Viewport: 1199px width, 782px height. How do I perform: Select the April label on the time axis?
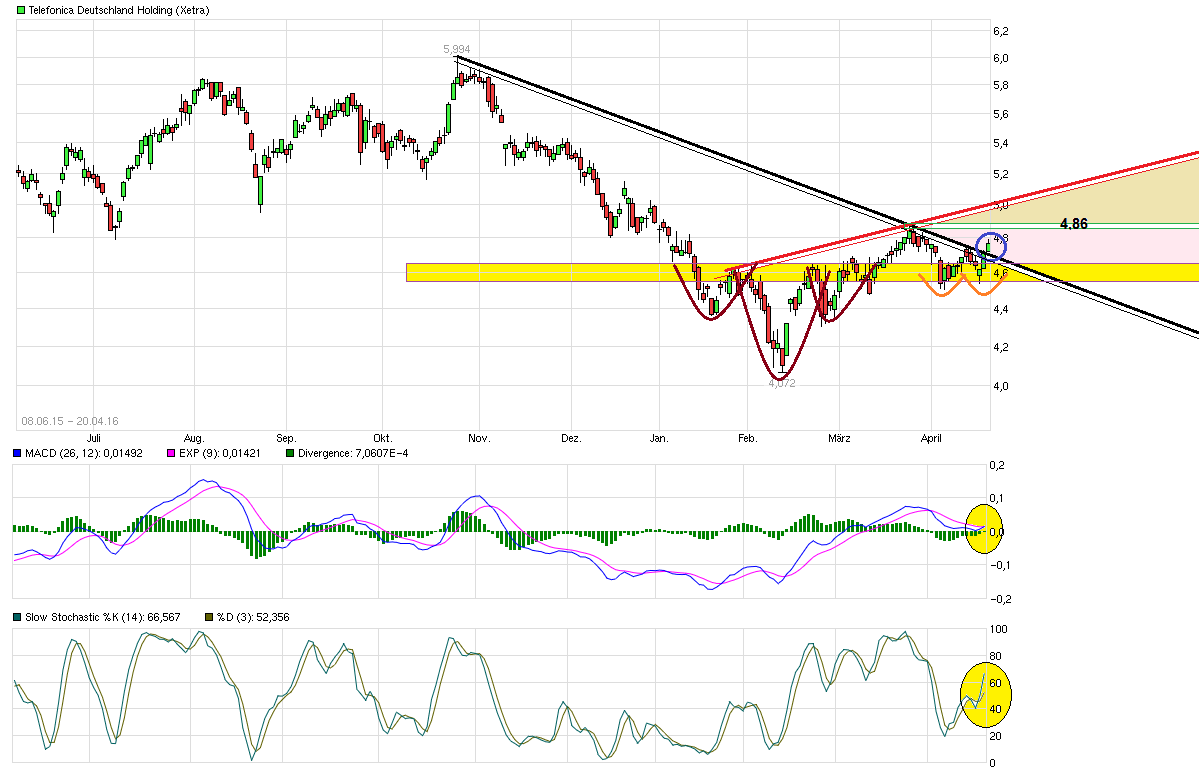point(931,438)
